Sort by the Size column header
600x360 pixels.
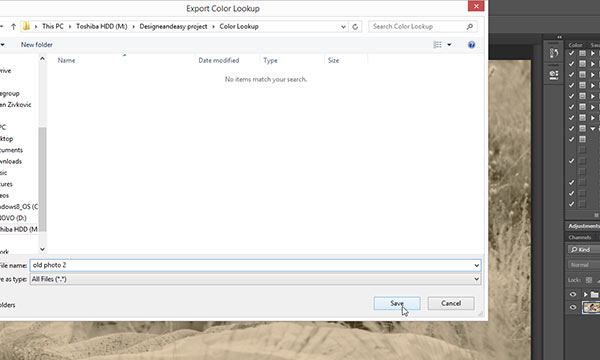pyautogui.click(x=333, y=60)
